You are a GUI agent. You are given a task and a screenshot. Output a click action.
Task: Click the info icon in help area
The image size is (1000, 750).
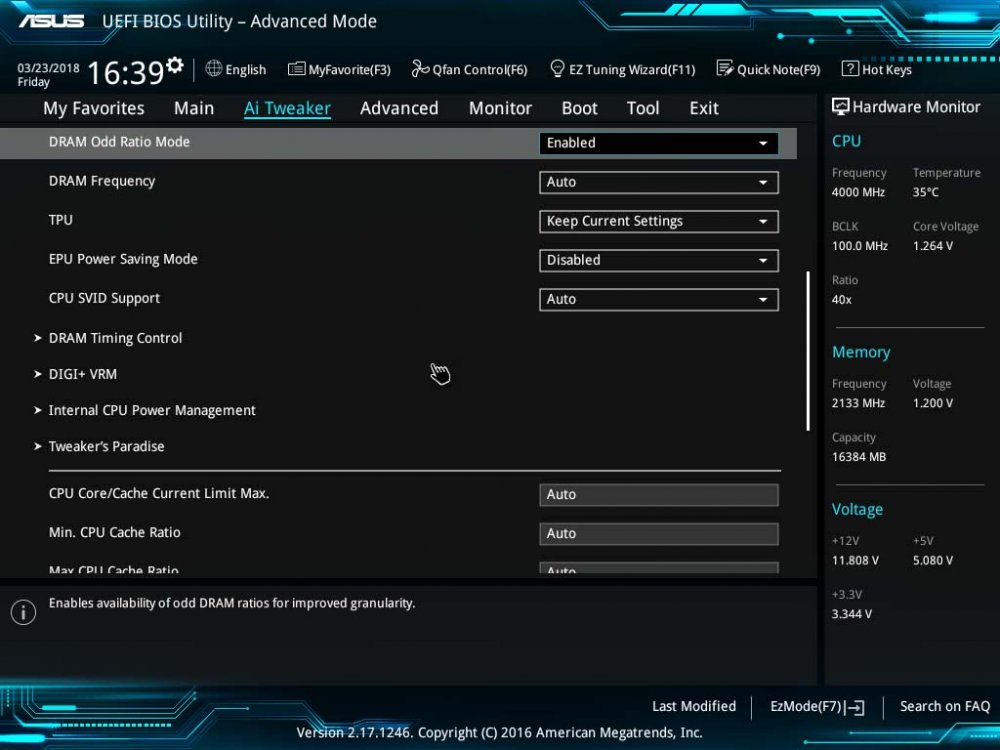click(24, 612)
